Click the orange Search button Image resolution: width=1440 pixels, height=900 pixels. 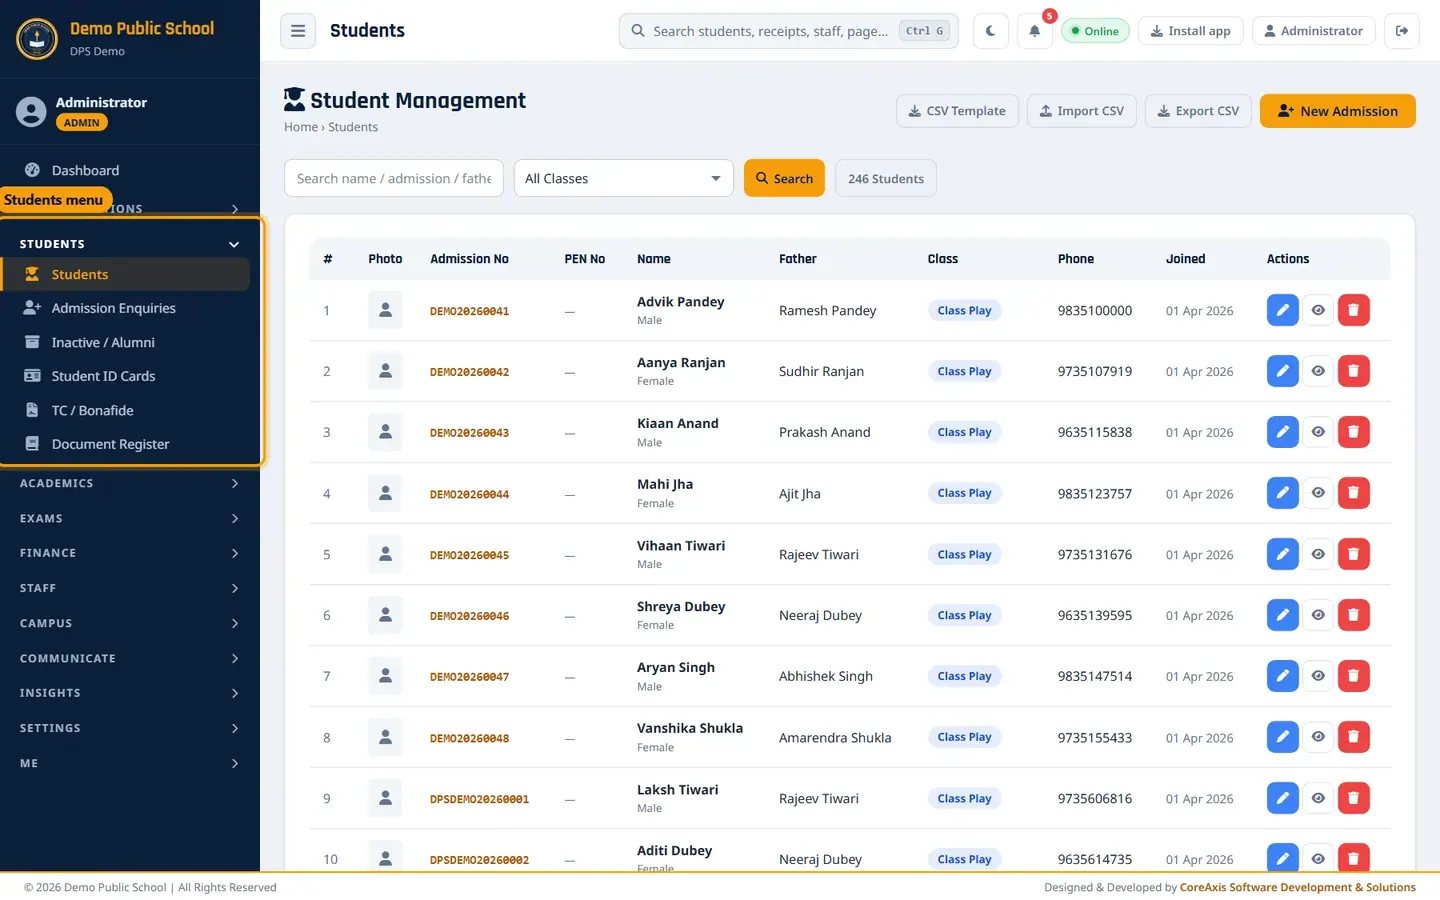784,178
